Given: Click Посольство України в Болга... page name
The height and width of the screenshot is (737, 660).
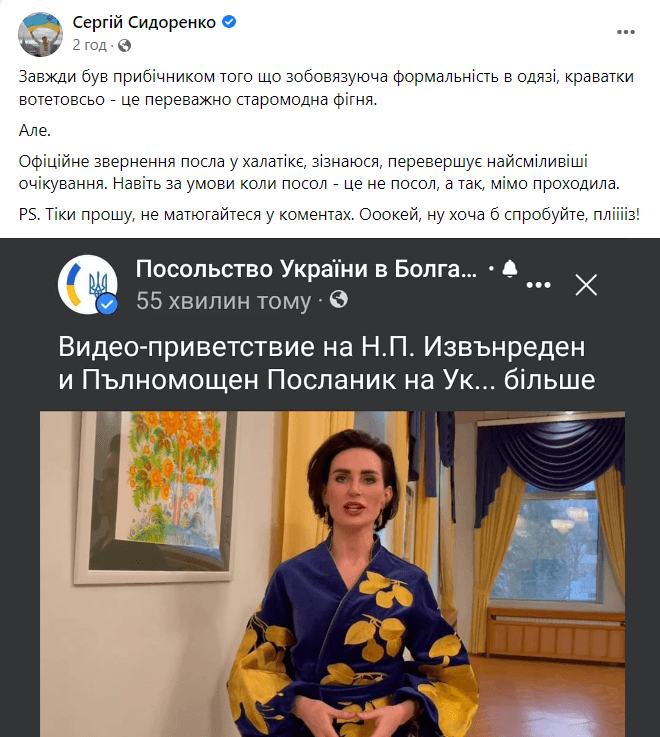Looking at the screenshot, I should 306,269.
